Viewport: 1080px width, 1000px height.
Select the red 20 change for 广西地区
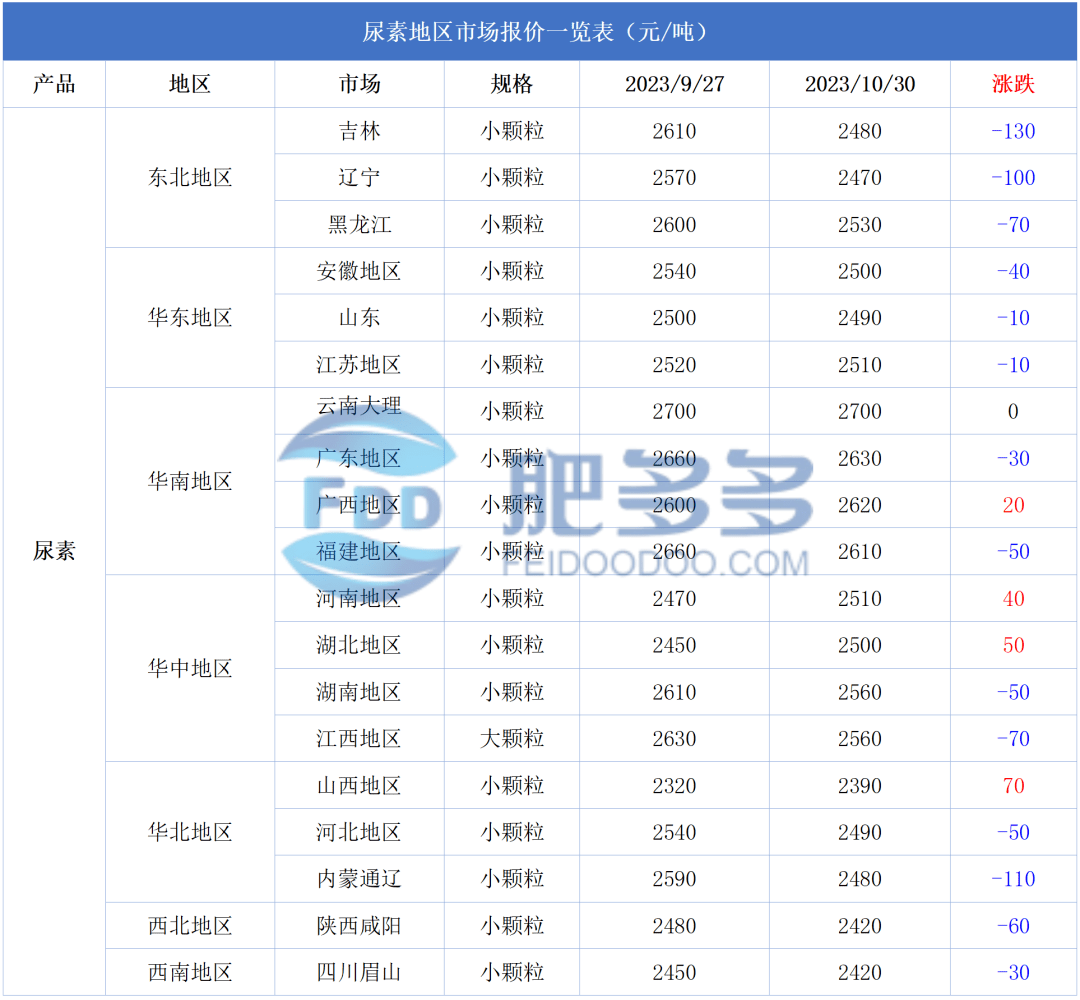(x=1013, y=505)
